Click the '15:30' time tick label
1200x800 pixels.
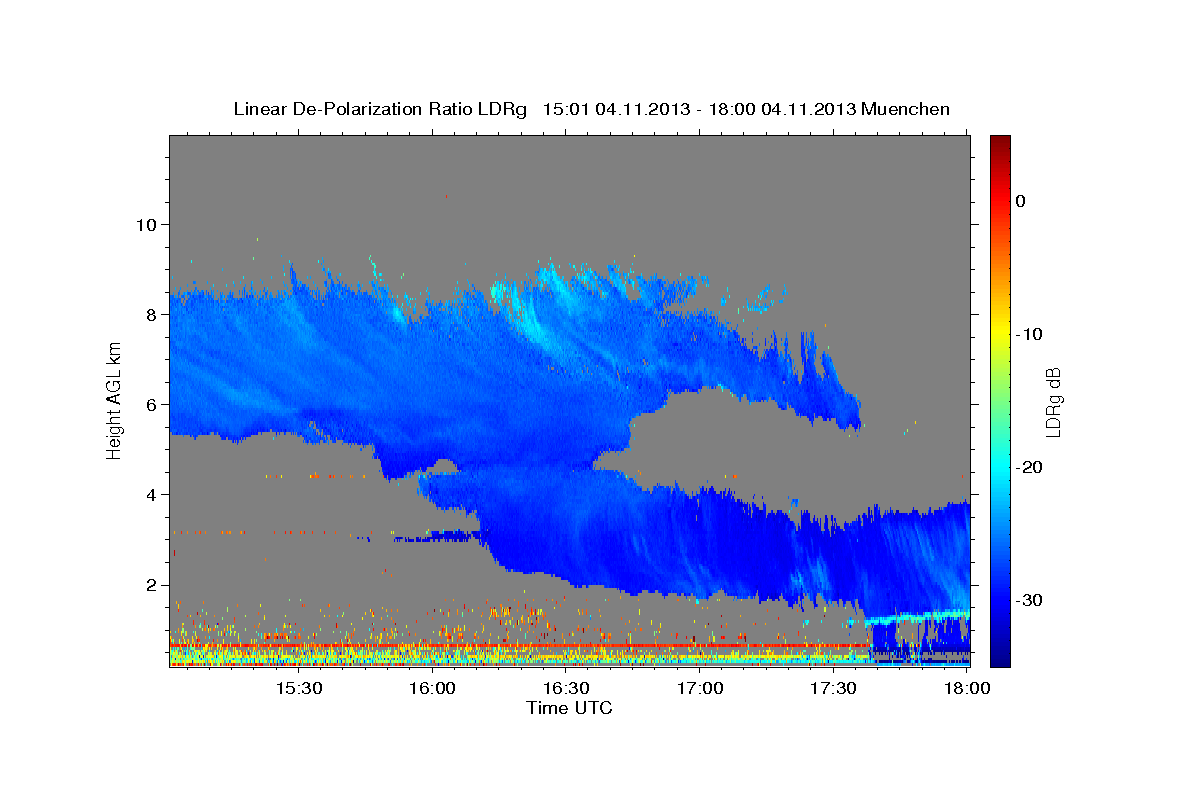[298, 689]
